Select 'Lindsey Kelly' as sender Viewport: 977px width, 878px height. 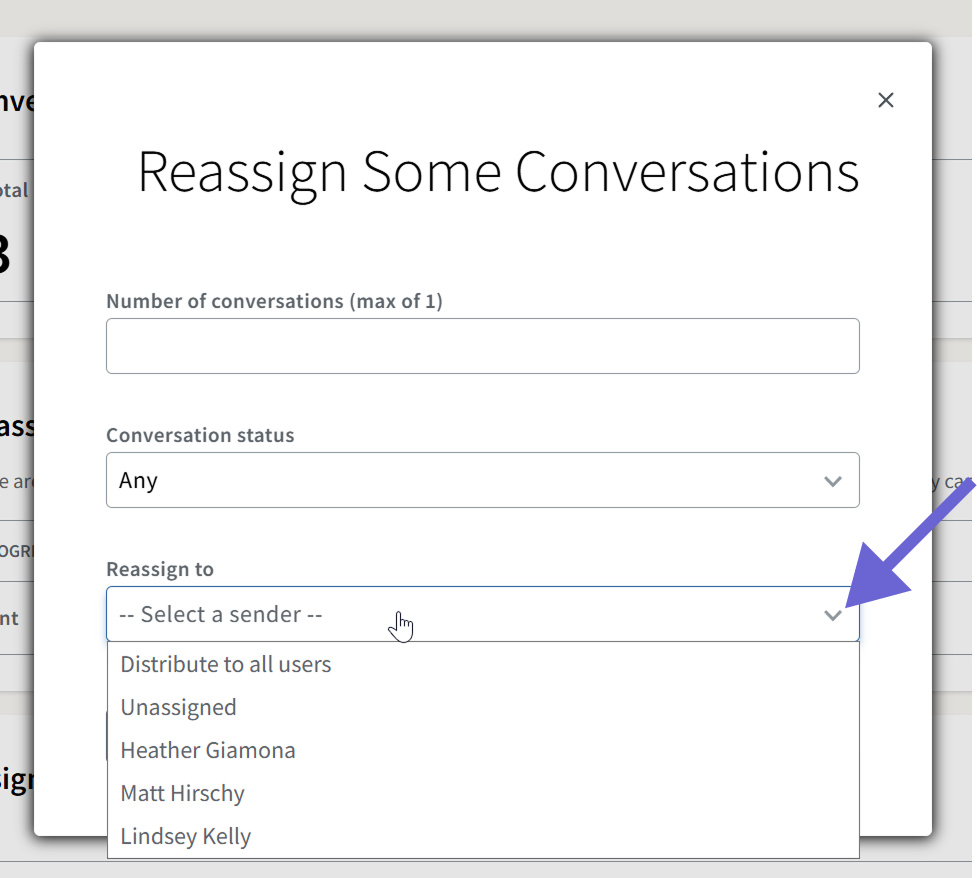point(483,836)
